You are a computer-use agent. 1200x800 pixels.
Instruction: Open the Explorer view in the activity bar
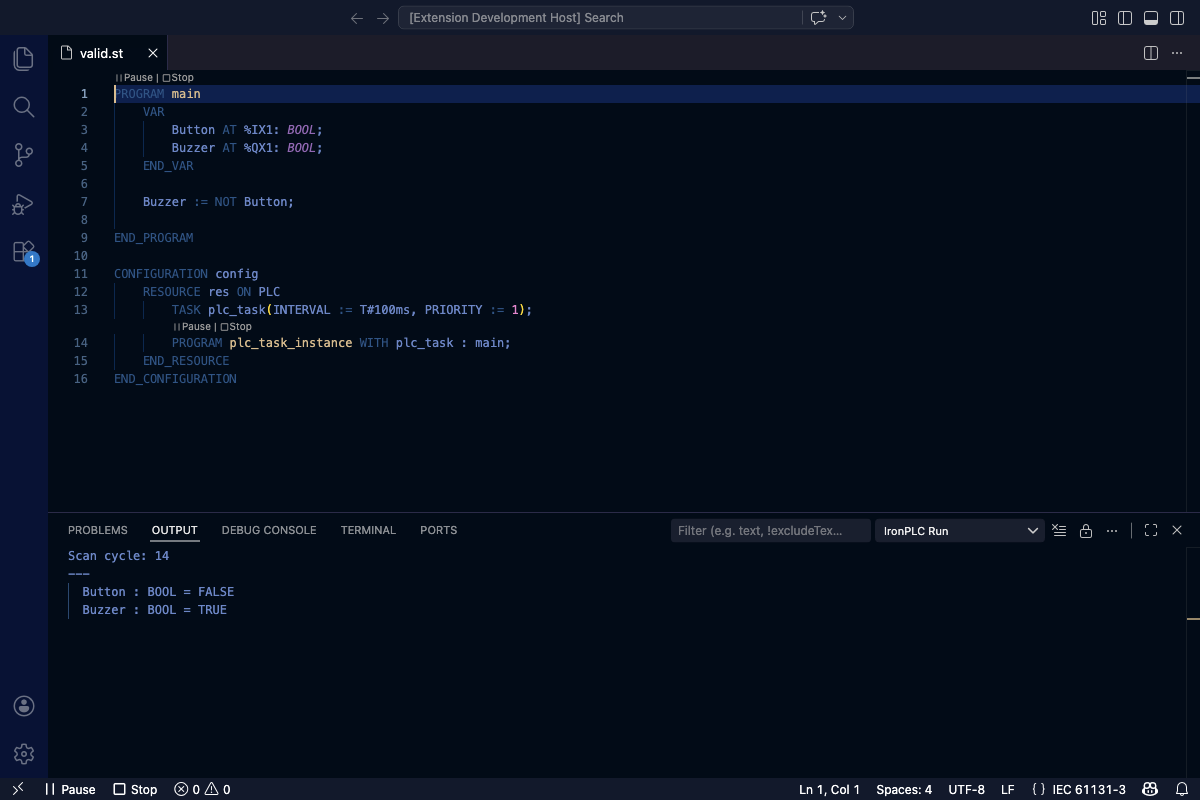[x=24, y=59]
